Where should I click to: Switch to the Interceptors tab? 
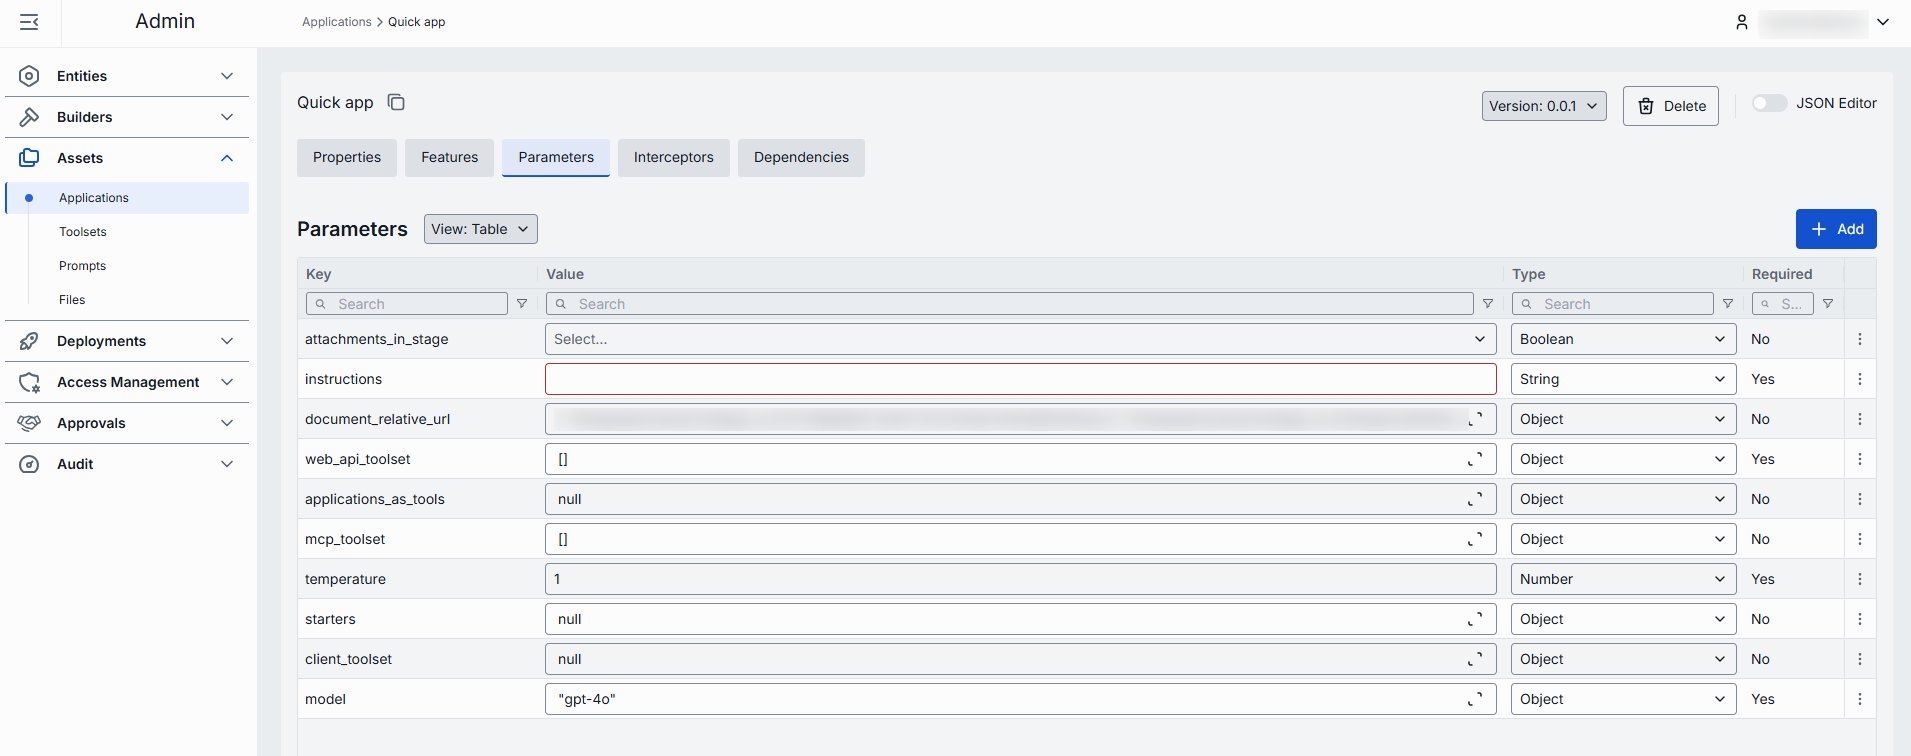pos(673,157)
